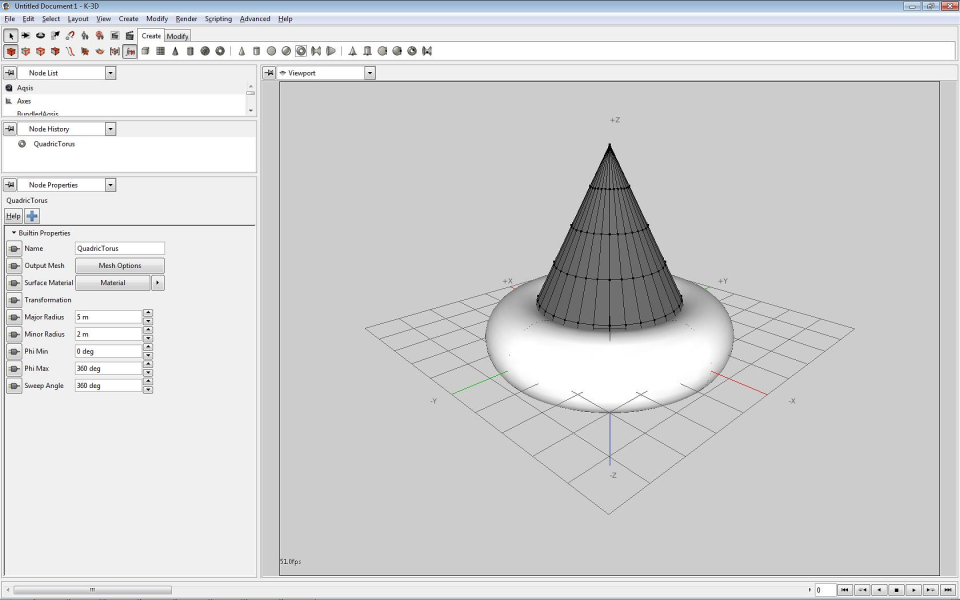
Task: Select the Rotate tool
Action: pos(41,35)
